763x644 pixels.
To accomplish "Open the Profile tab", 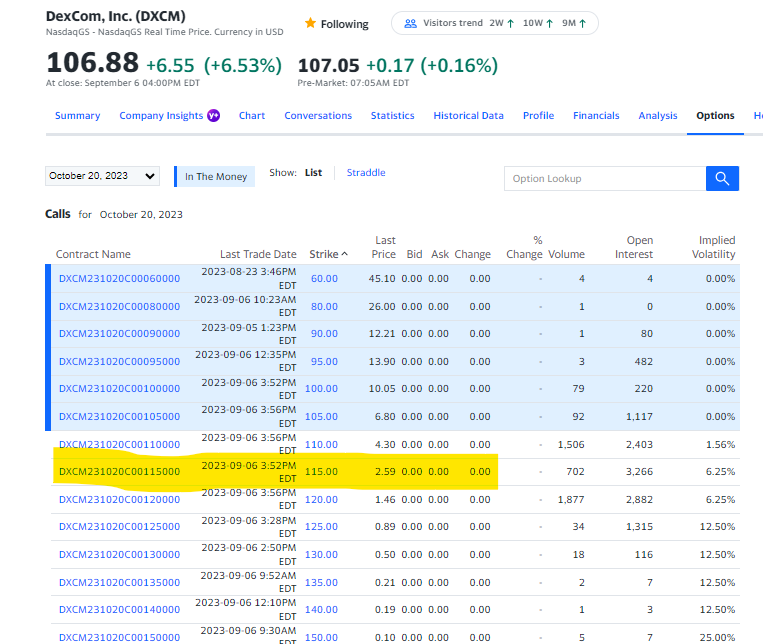I will pos(538,115).
